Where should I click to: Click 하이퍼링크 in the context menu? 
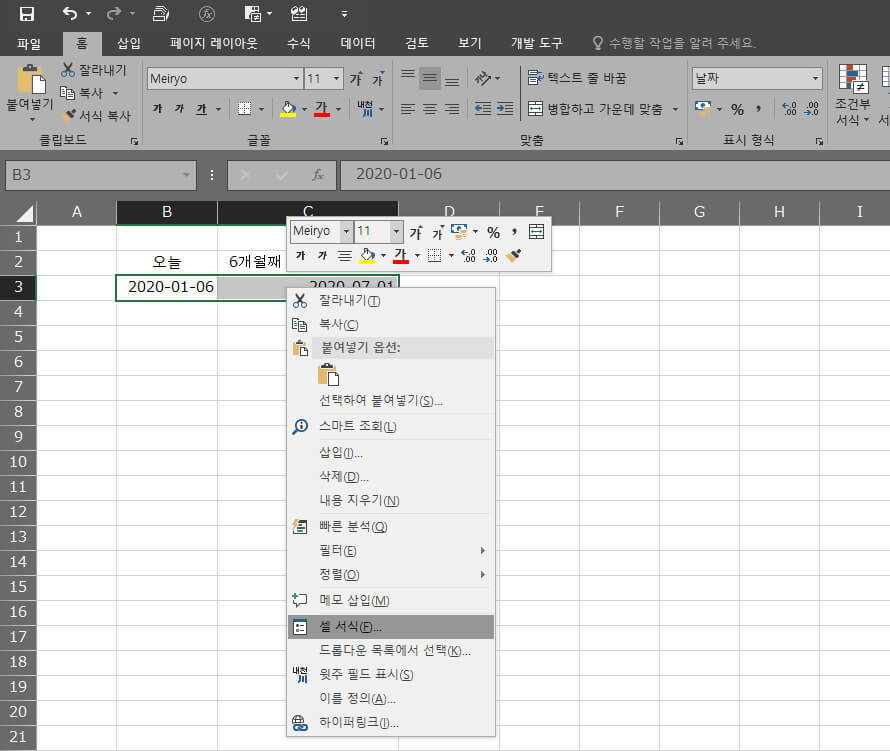tap(358, 722)
